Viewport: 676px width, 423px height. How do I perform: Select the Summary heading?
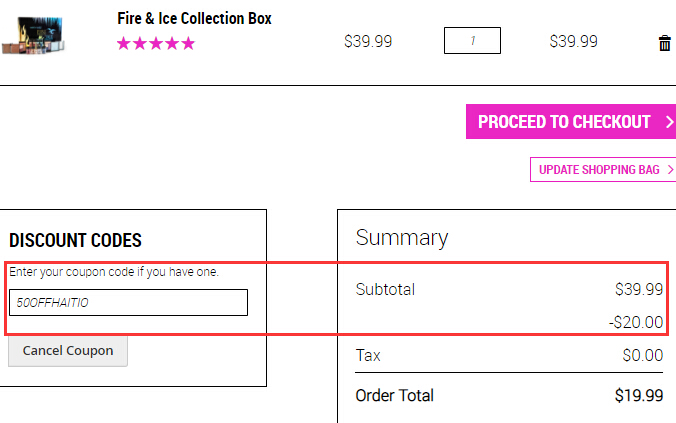click(402, 238)
